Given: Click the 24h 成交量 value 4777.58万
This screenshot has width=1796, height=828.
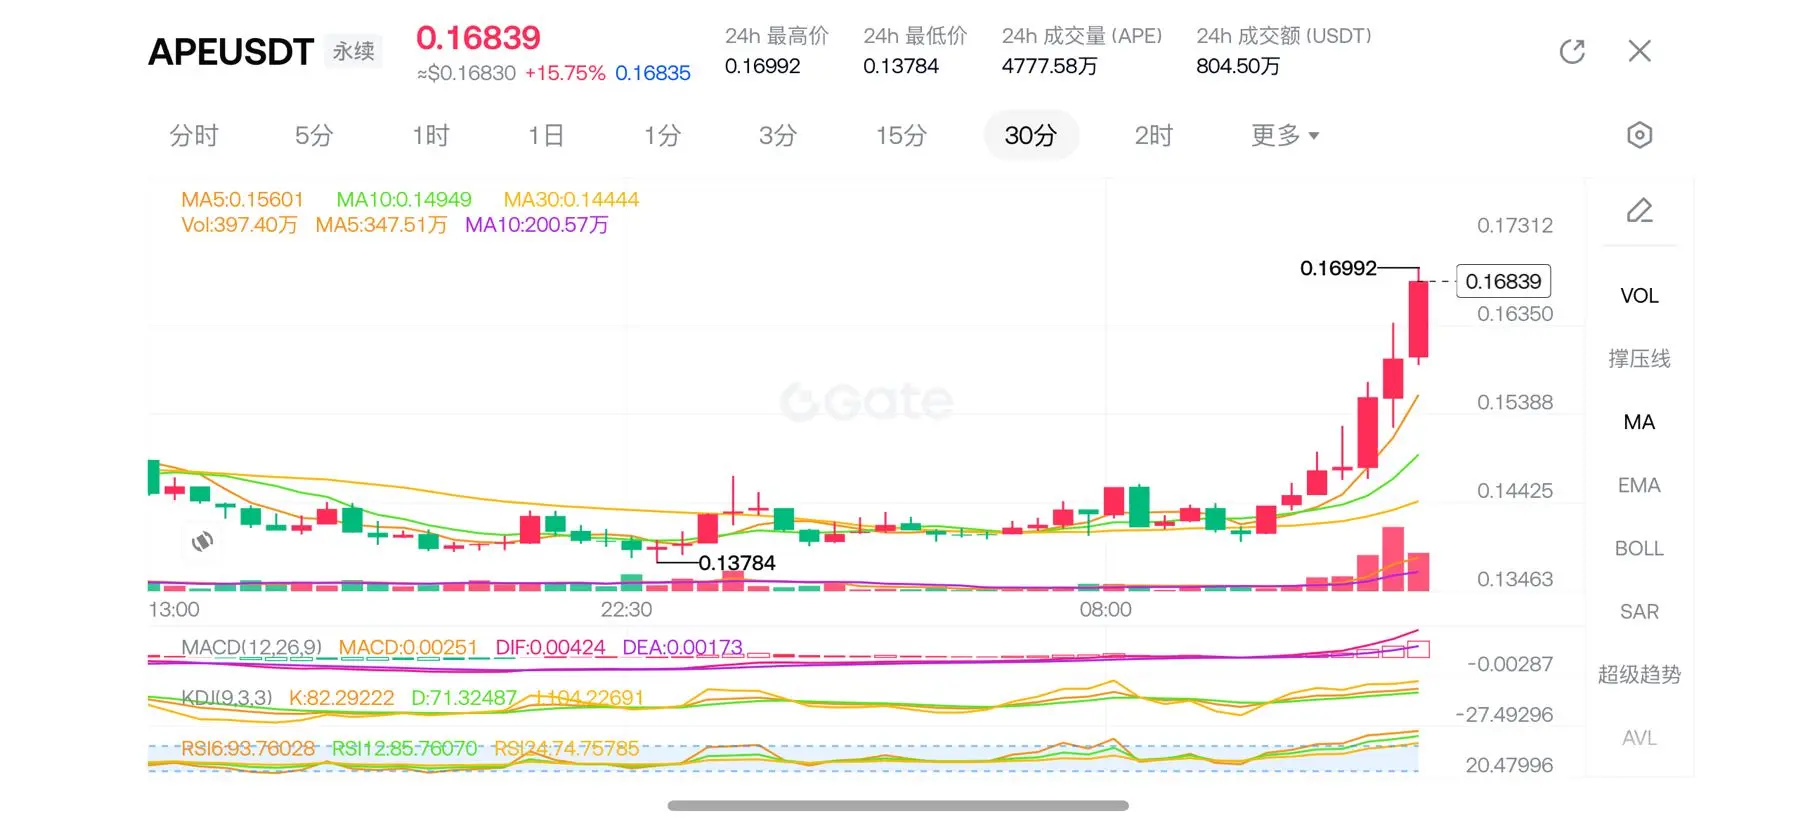Looking at the screenshot, I should tap(1050, 66).
